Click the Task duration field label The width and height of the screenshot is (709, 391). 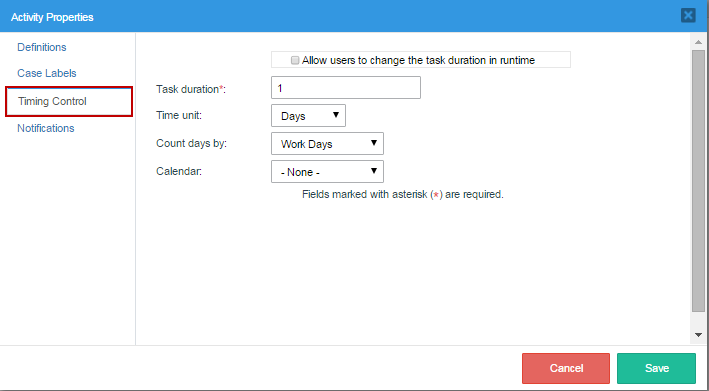coord(190,89)
